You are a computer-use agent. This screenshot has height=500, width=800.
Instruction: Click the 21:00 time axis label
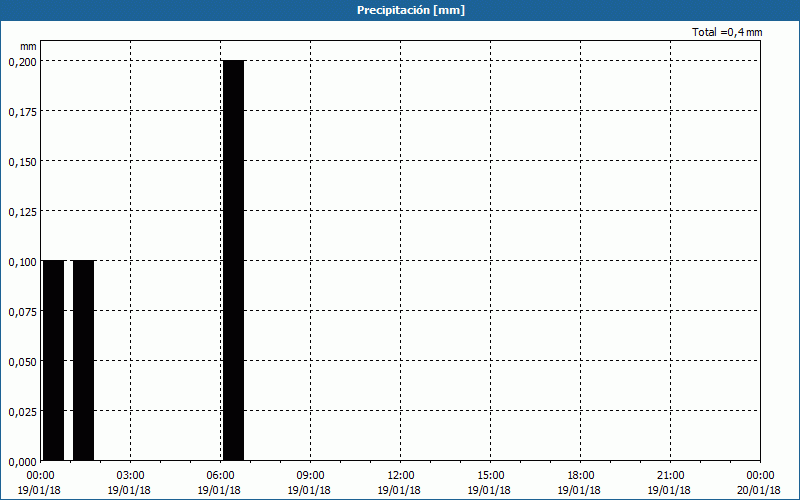coord(670,483)
